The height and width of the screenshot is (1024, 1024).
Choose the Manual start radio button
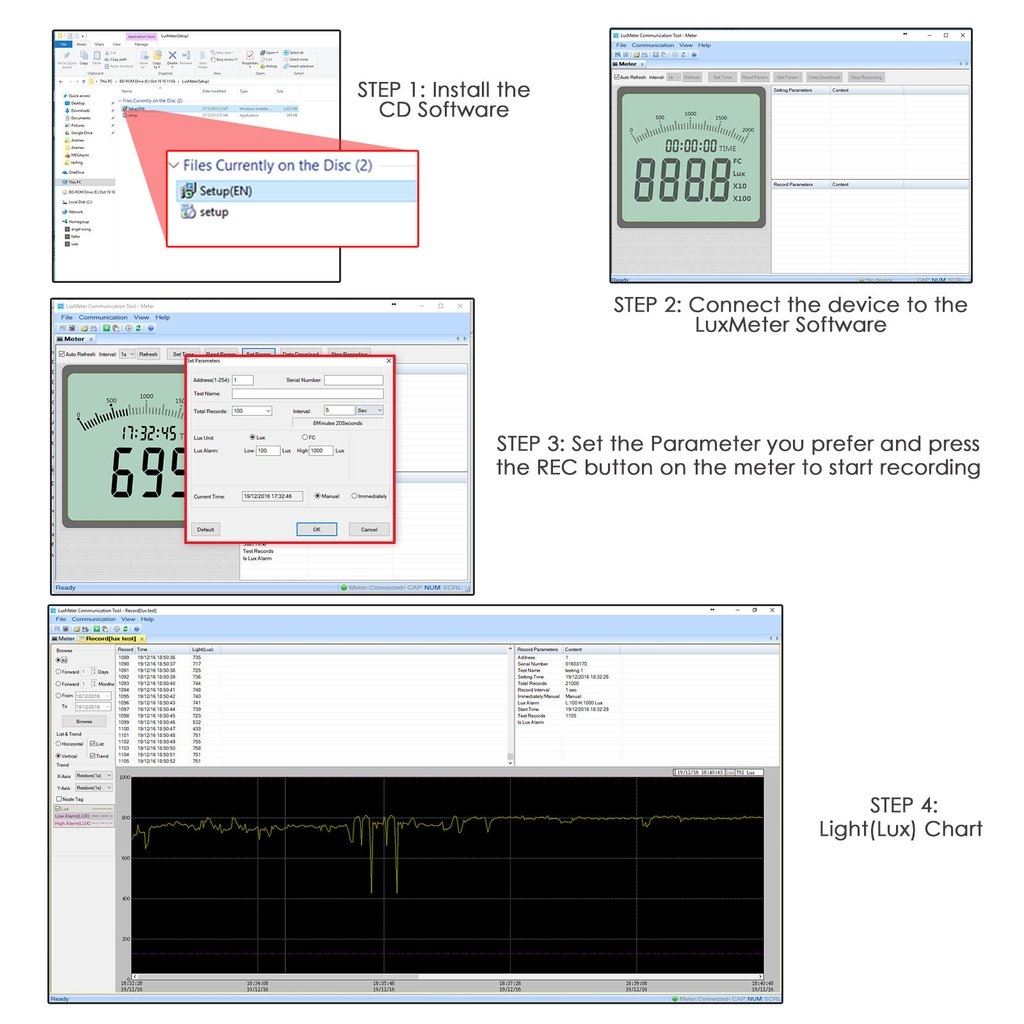coord(317,496)
